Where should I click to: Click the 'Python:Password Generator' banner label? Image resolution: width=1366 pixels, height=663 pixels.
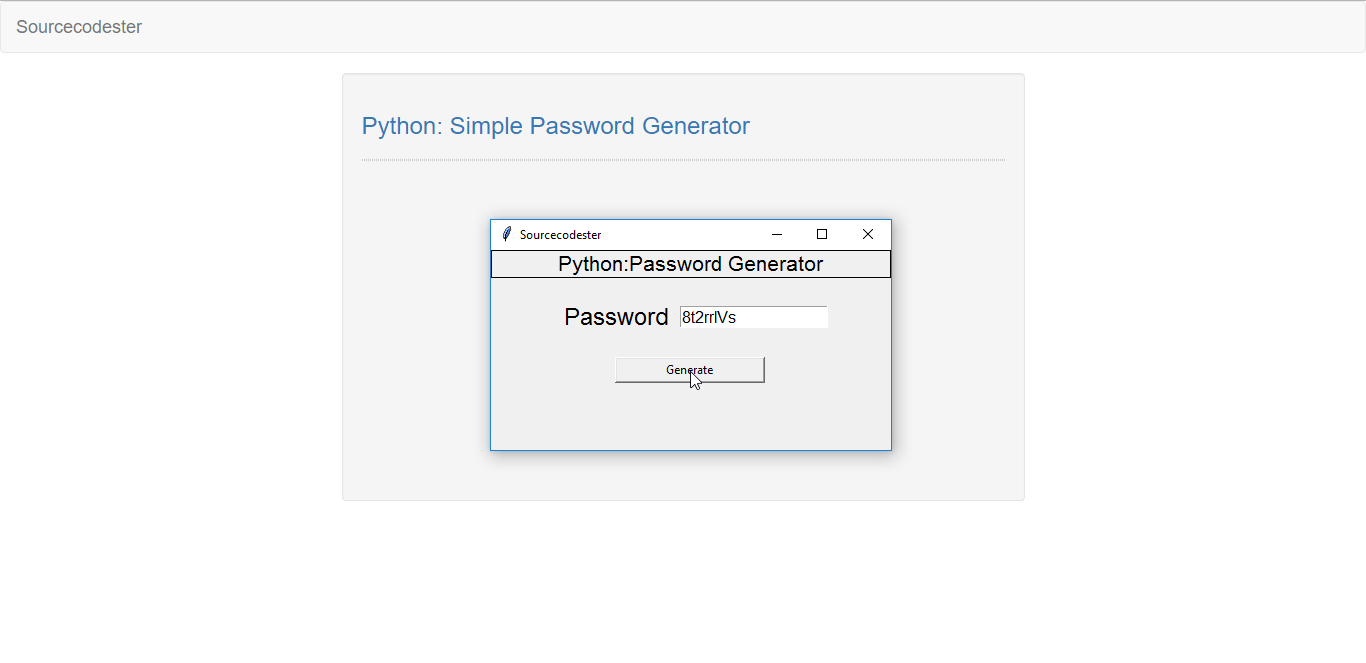[691, 264]
